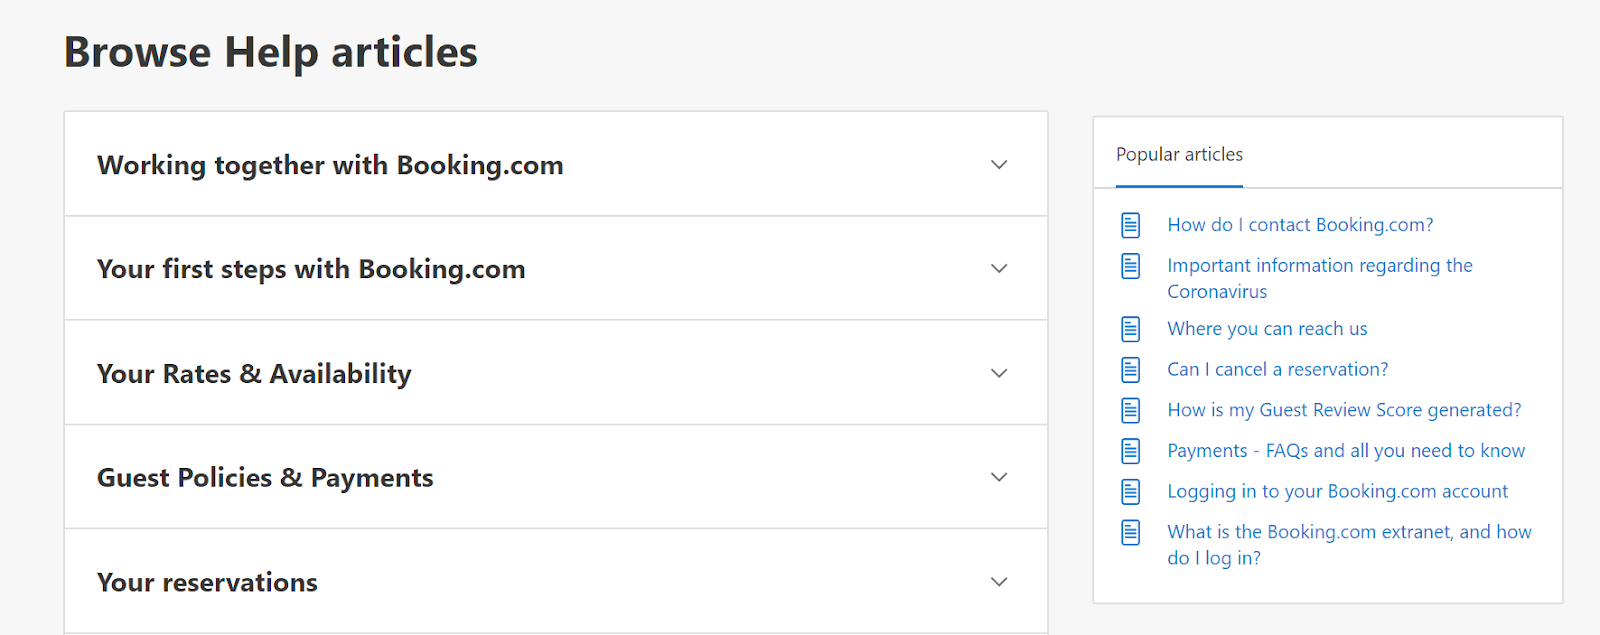Open 'Can I cancel a reservation?' link
The height and width of the screenshot is (635, 1600).
tap(1277, 370)
